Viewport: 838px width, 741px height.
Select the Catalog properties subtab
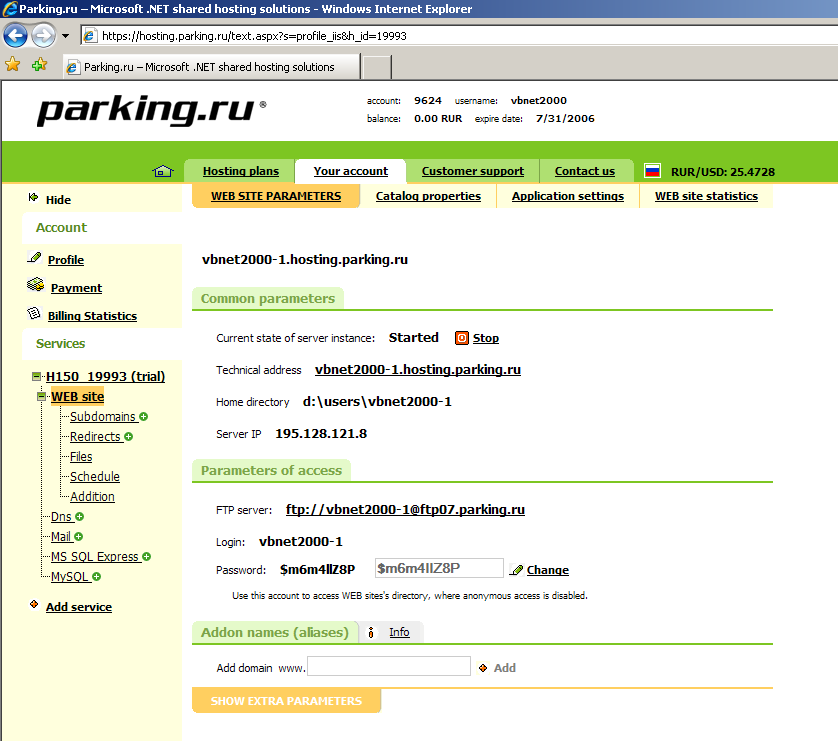[428, 196]
